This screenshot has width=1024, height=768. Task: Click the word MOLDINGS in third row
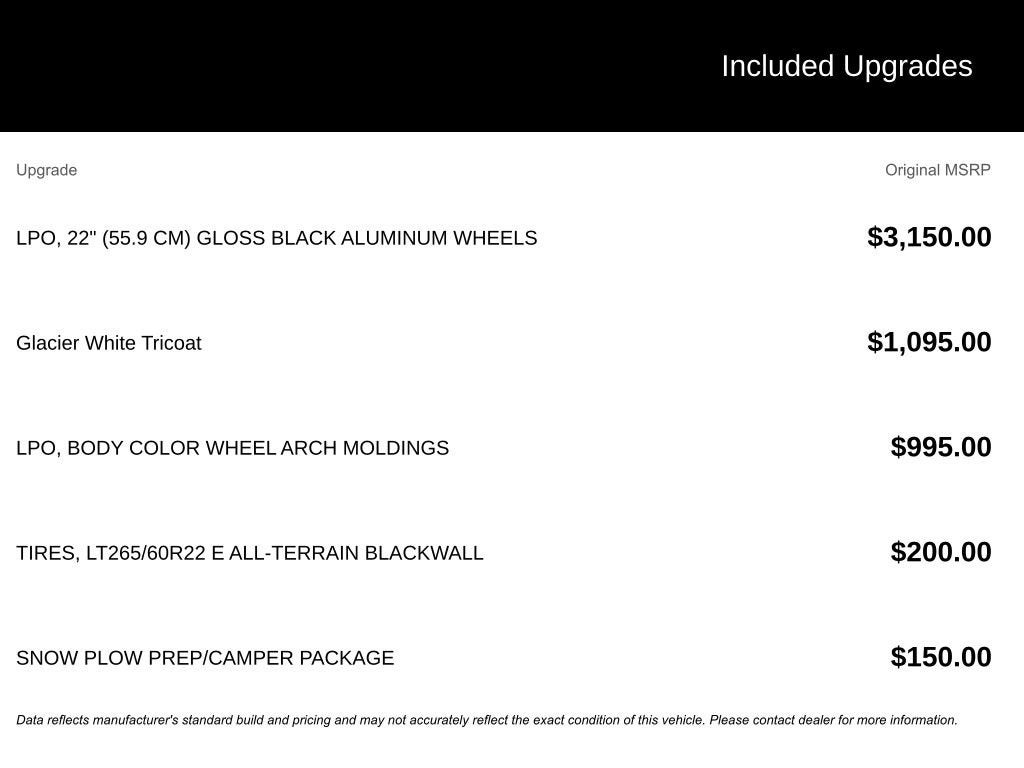[396, 448]
